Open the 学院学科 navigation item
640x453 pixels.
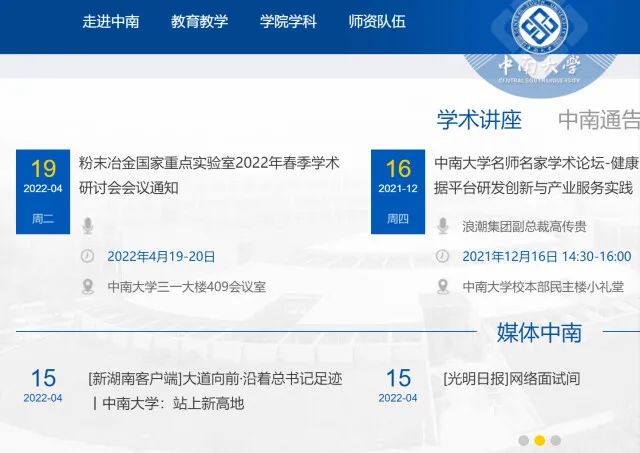pyautogui.click(x=288, y=21)
